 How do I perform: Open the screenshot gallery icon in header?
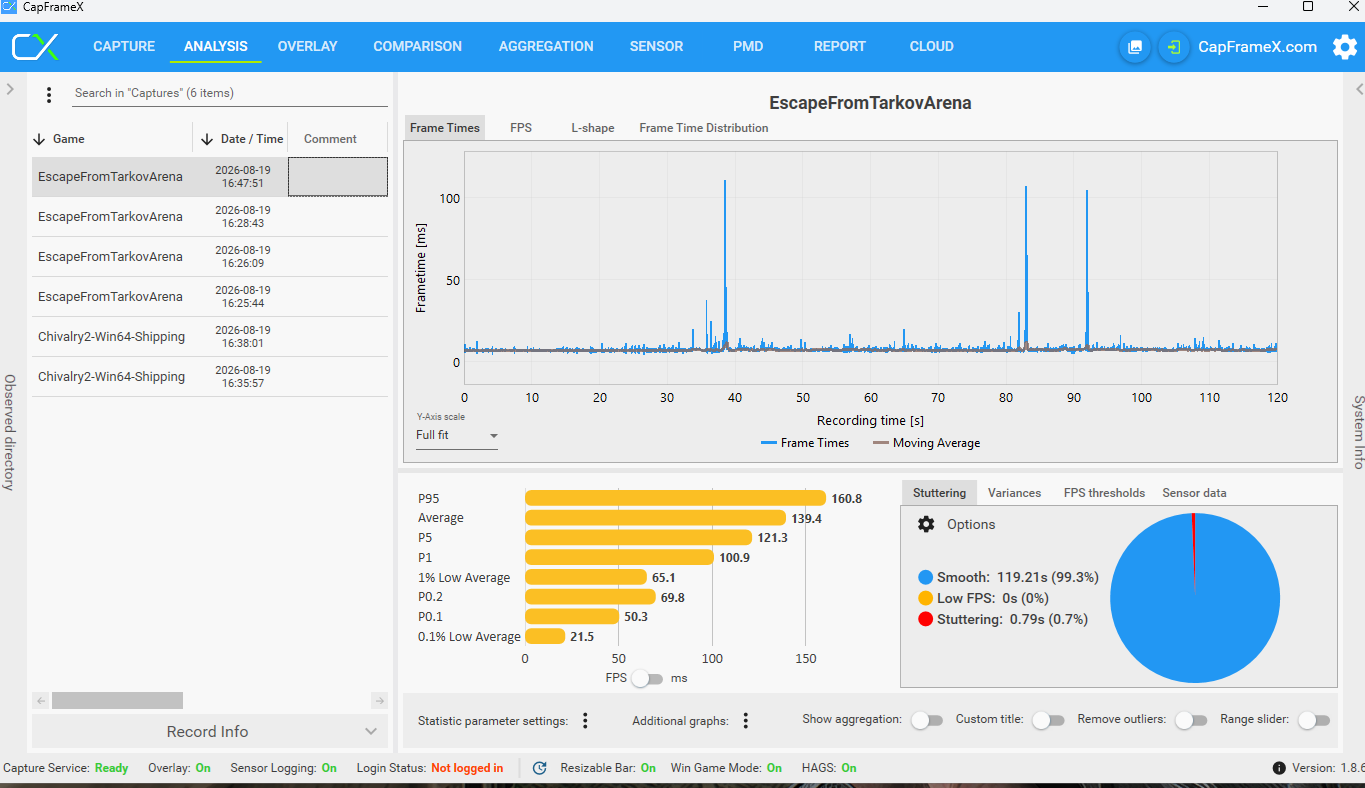[x=1134, y=47]
